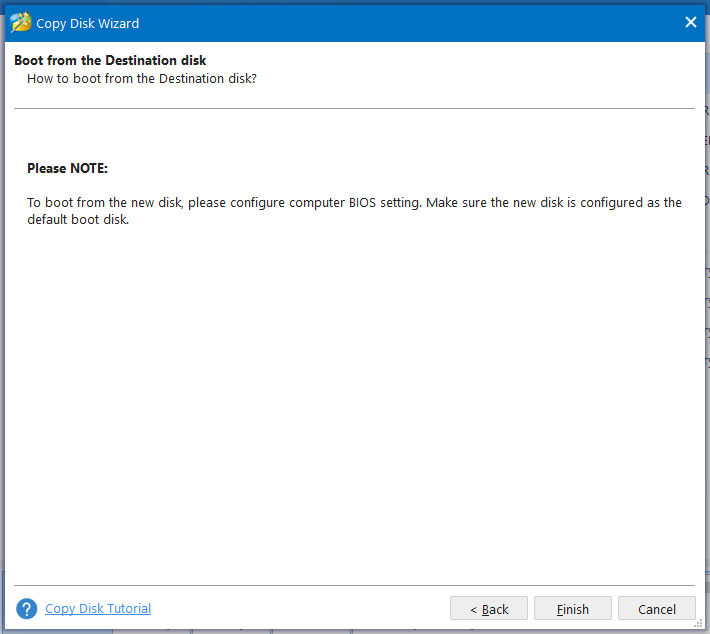Open the Copy Disk Tutorial link
Image resolution: width=710 pixels, height=634 pixels.
[x=98, y=608]
